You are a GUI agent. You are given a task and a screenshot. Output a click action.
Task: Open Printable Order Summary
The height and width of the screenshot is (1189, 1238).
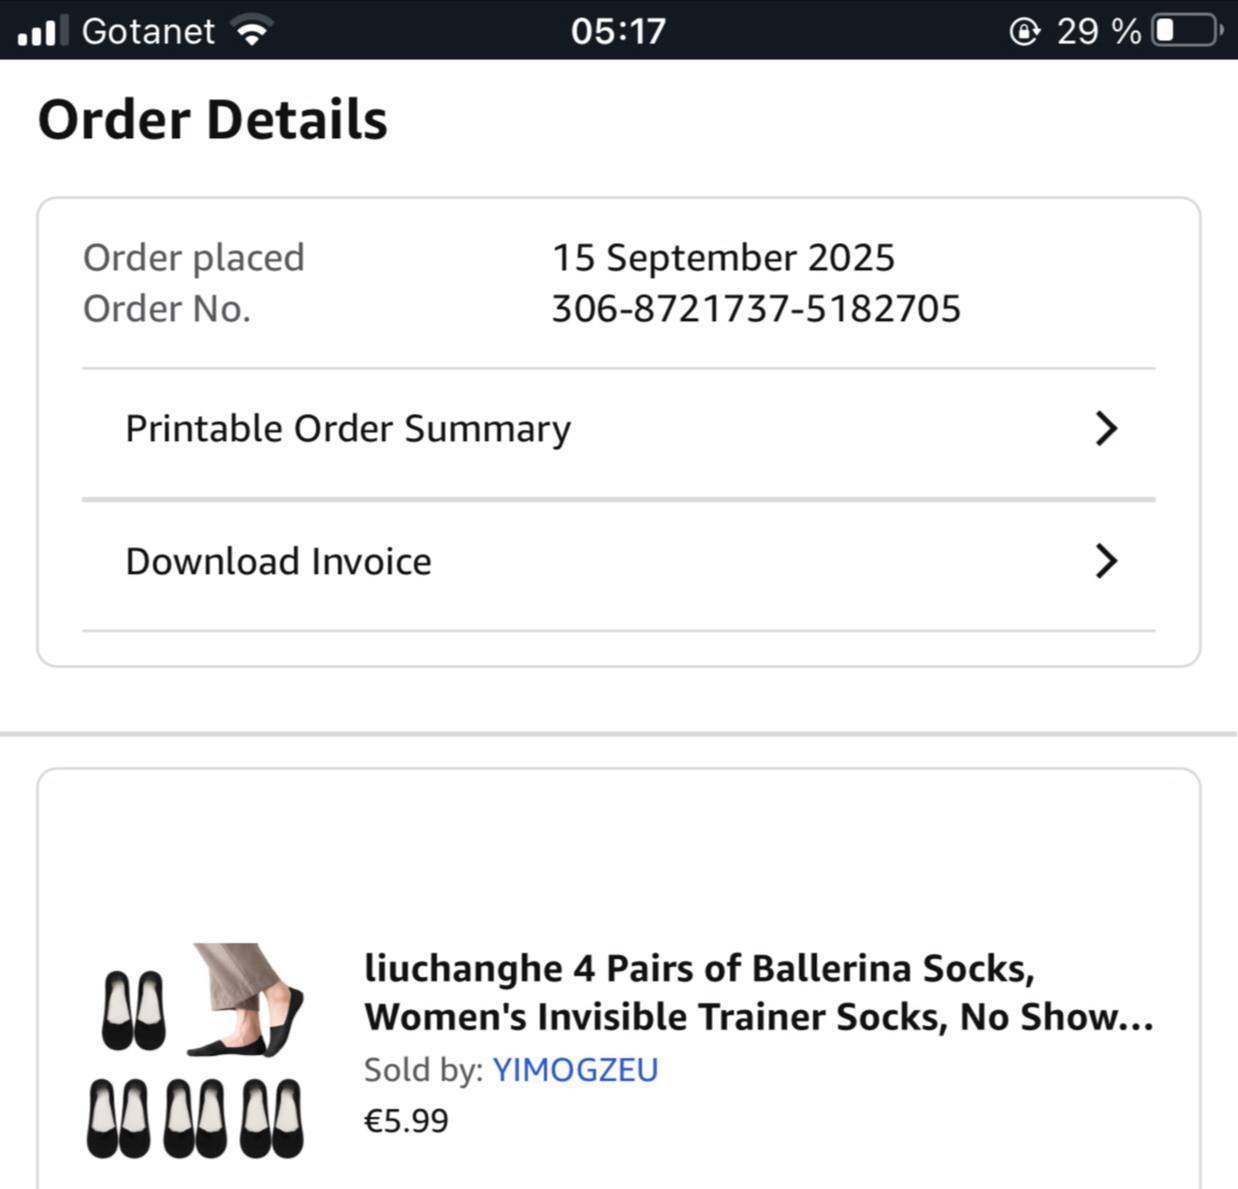pyautogui.click(x=348, y=429)
